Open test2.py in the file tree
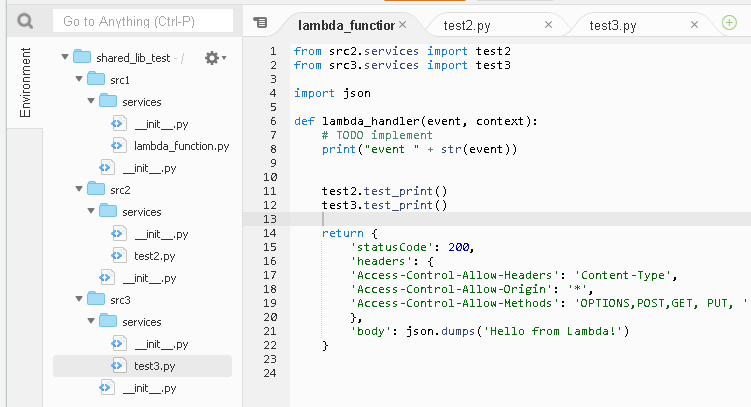This screenshot has height=407, width=751. click(154, 256)
